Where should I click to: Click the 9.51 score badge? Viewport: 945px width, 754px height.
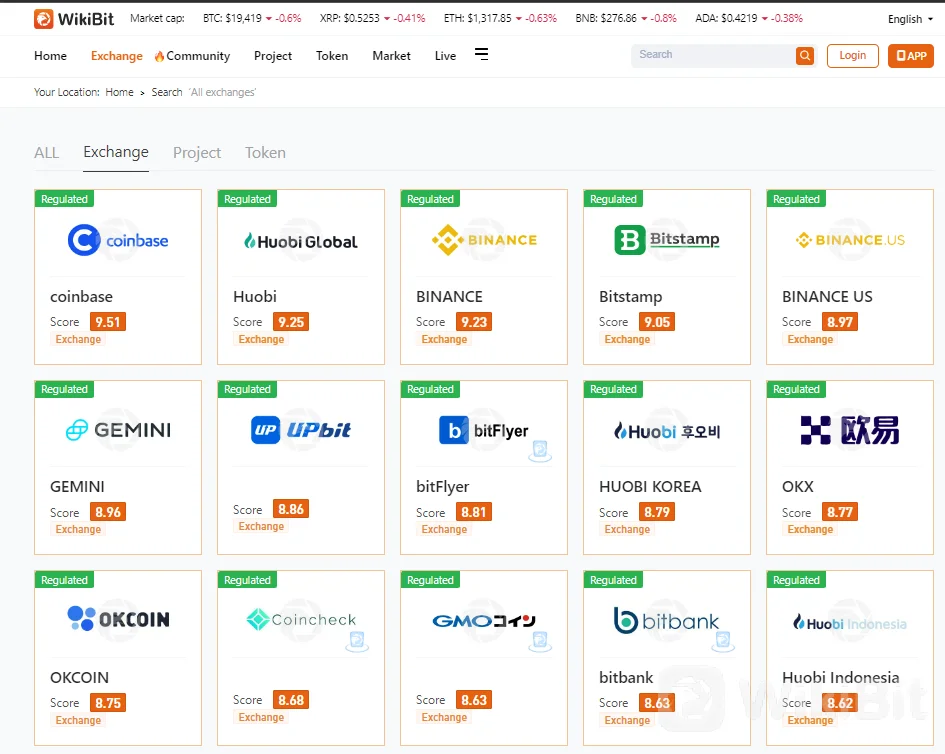click(108, 322)
